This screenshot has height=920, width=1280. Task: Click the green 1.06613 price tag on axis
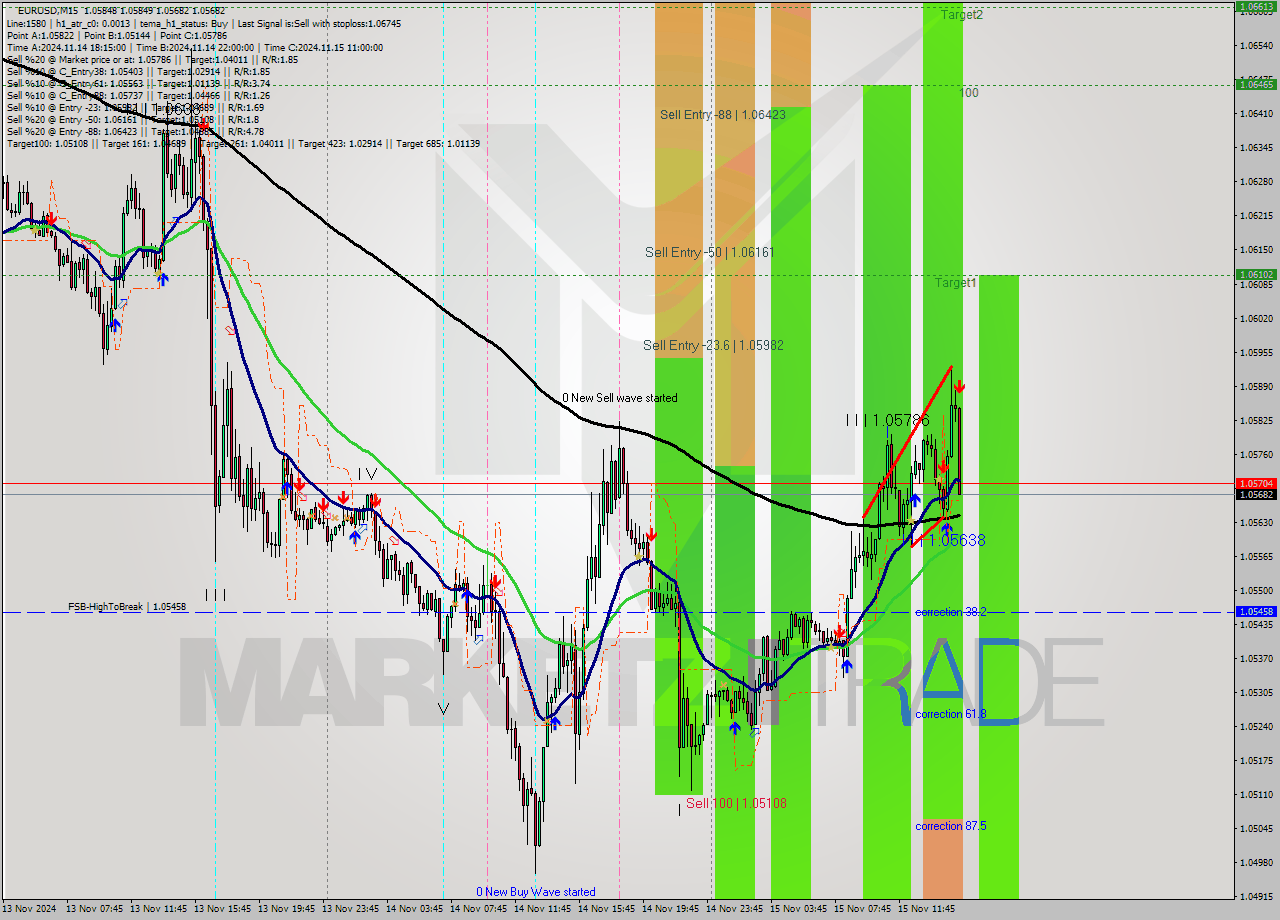[1255, 6]
